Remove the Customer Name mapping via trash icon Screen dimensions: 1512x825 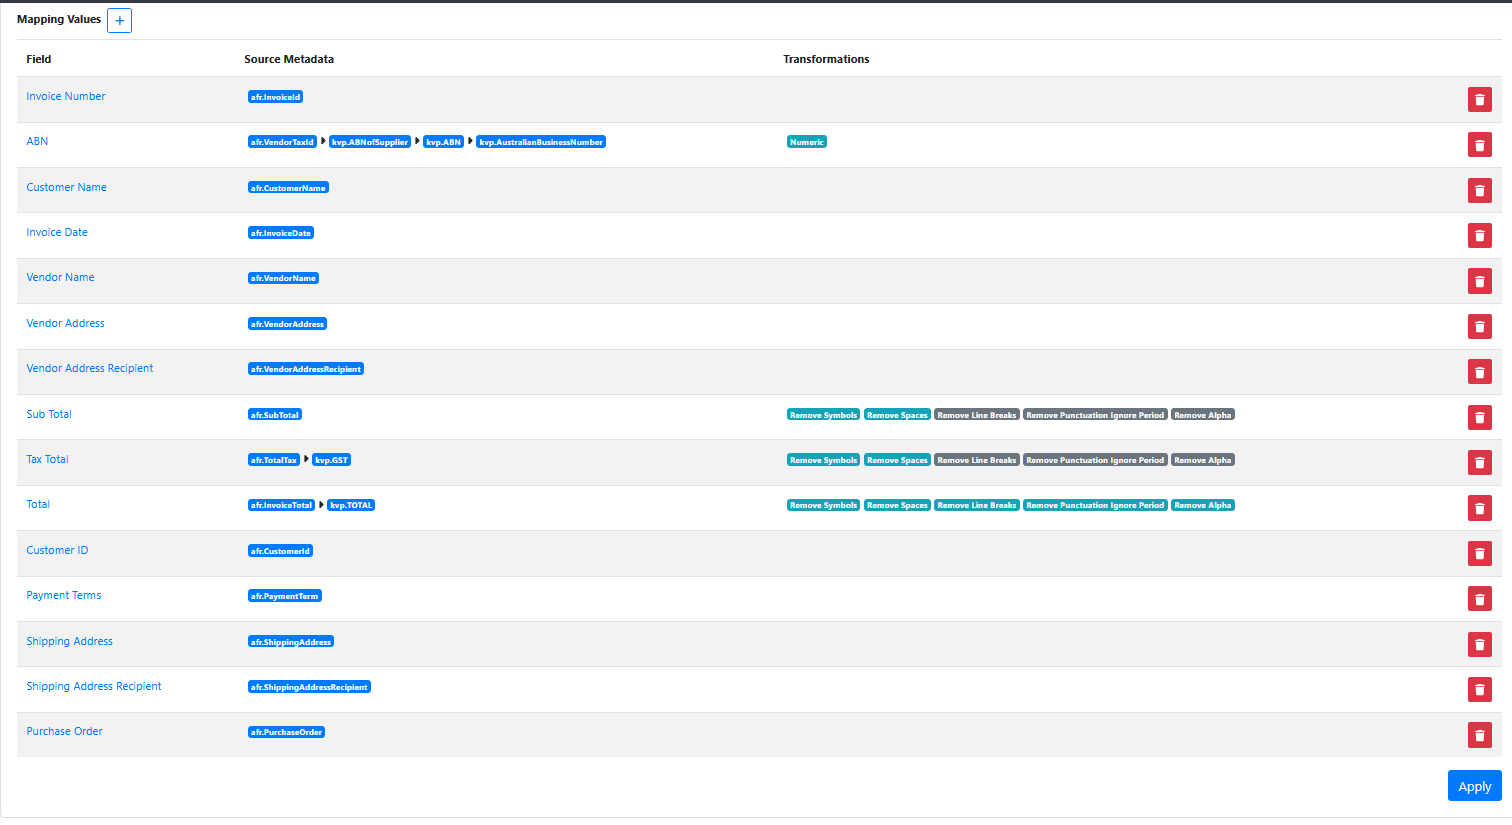tap(1479, 191)
